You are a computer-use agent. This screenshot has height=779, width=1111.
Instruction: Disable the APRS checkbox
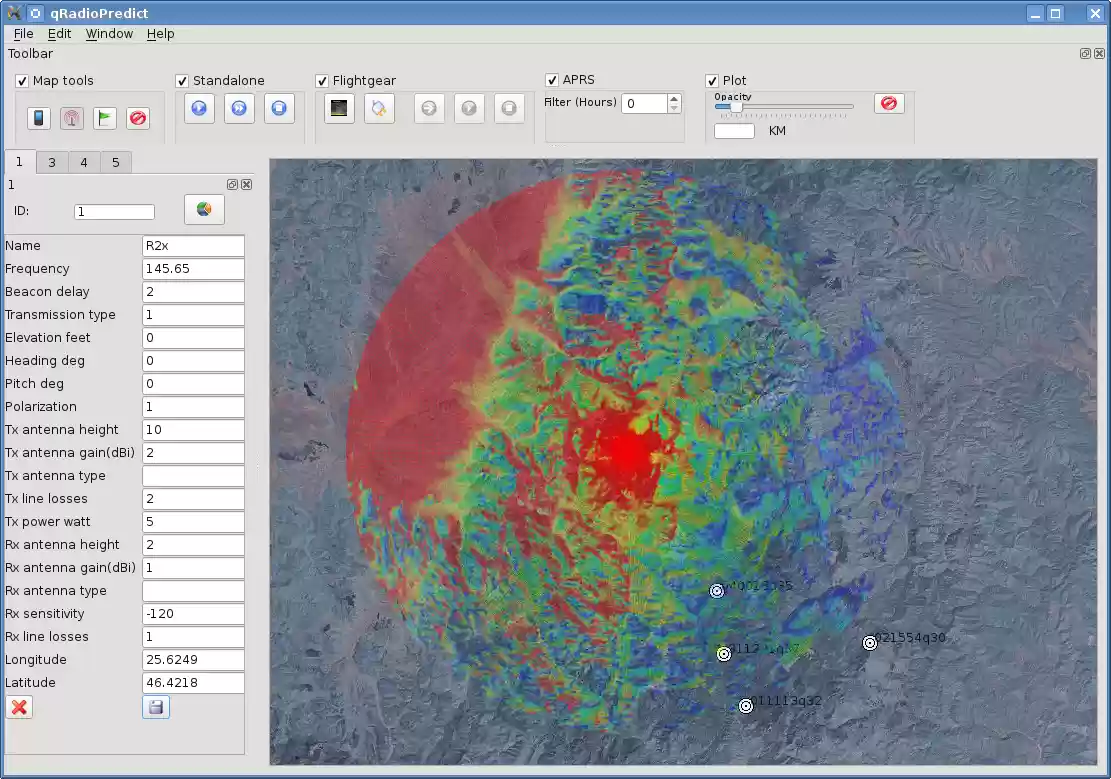click(x=551, y=79)
